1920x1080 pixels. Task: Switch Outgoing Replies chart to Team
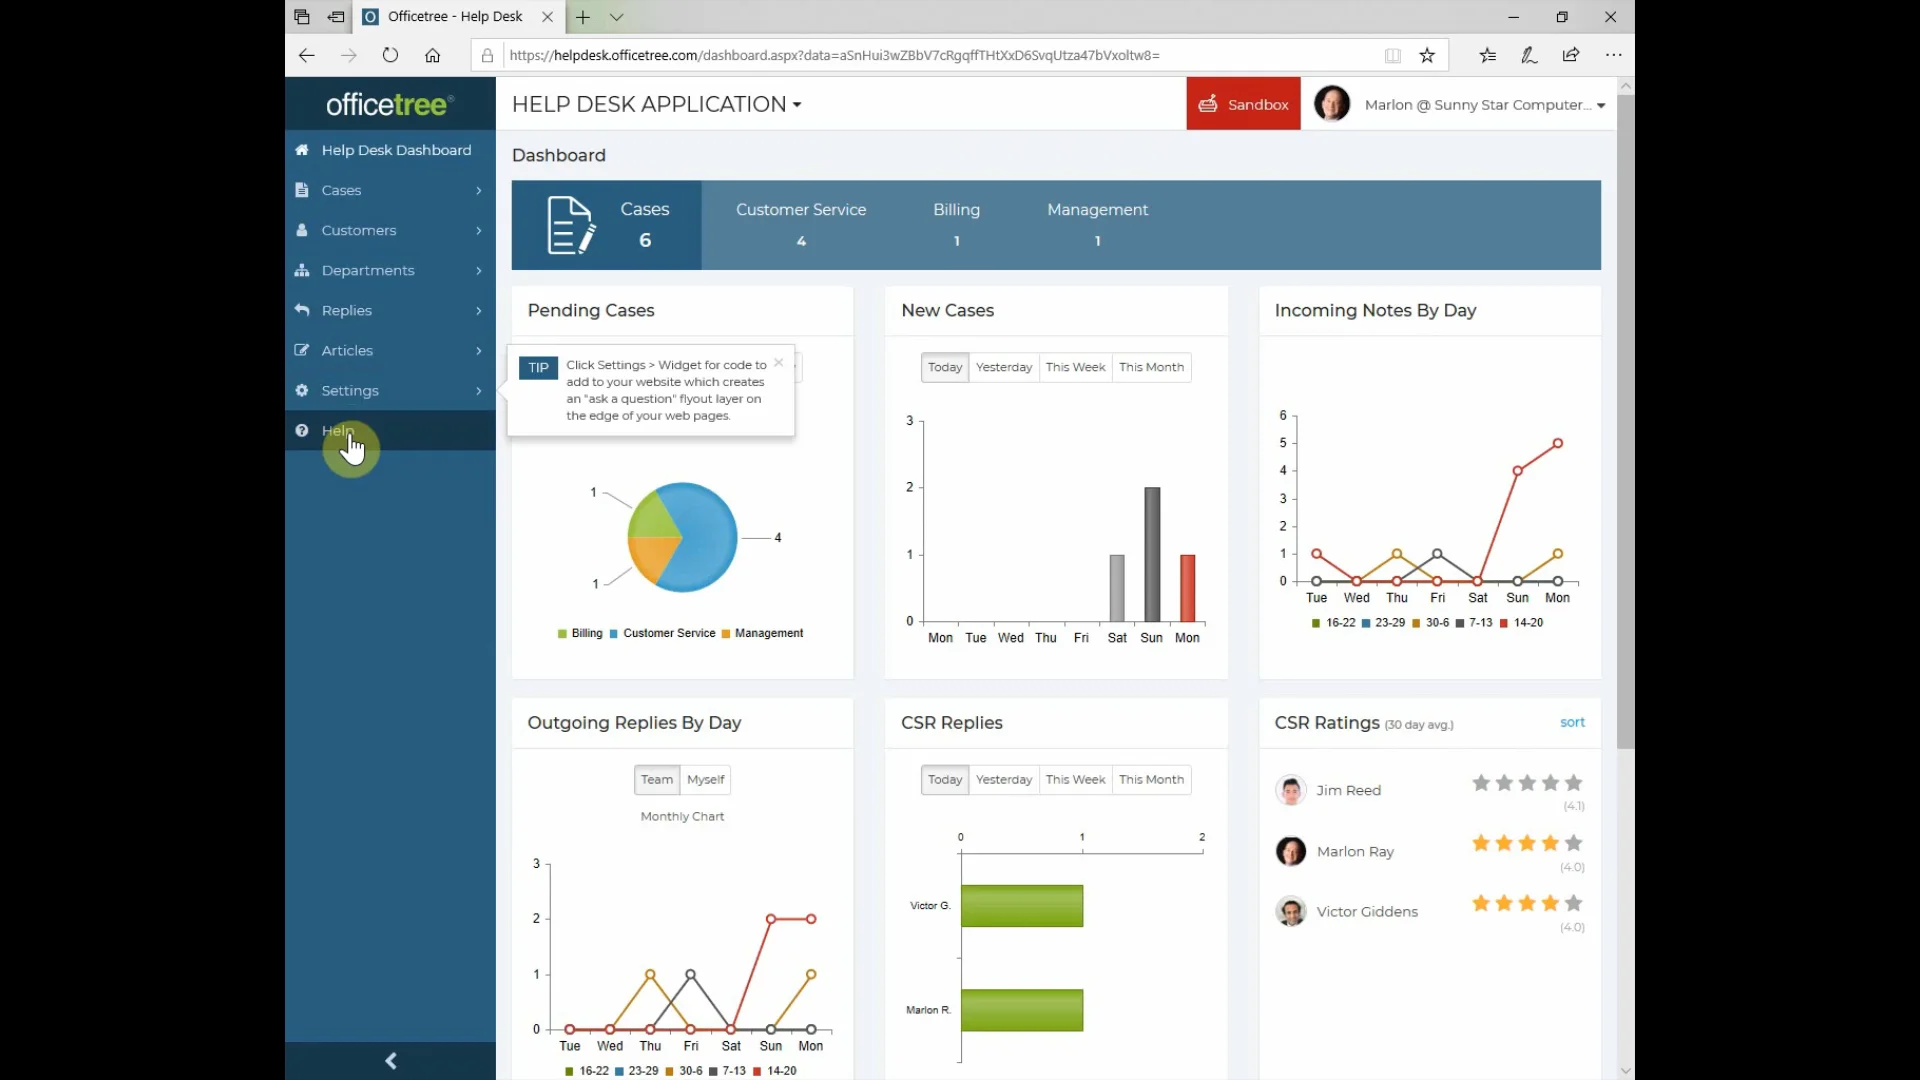pyautogui.click(x=657, y=780)
